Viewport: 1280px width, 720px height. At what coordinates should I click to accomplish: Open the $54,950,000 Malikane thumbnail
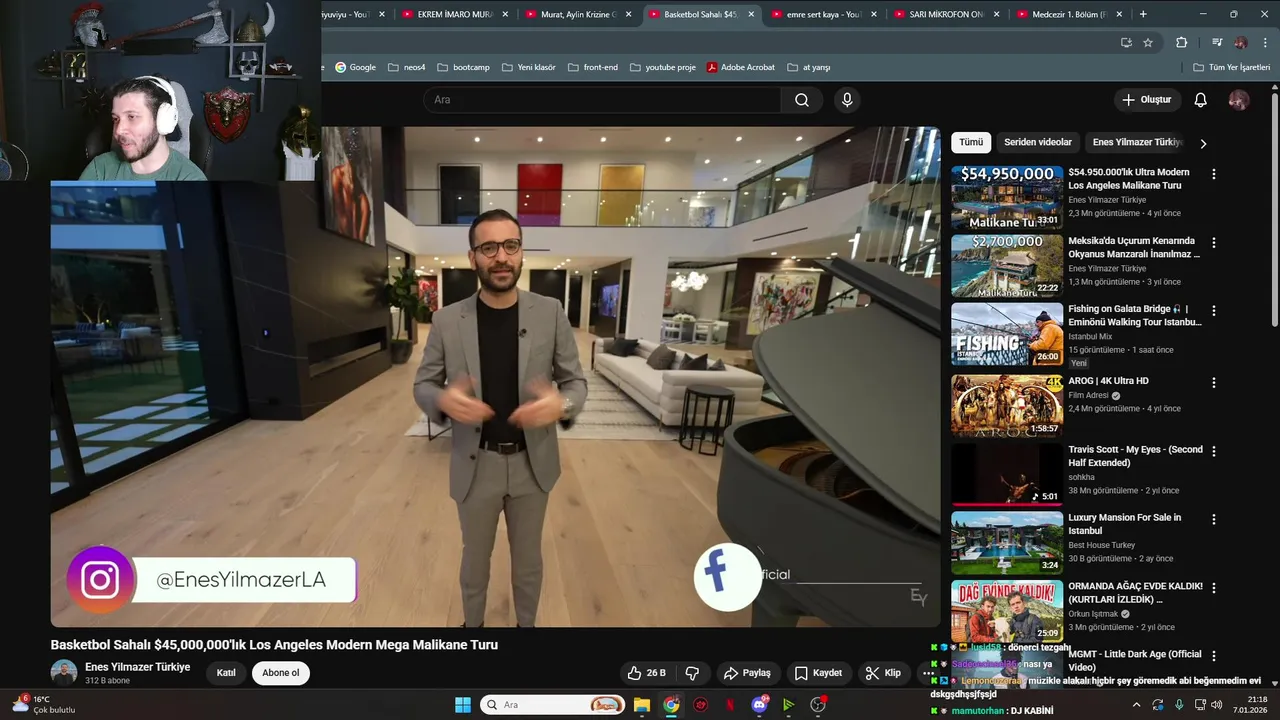pos(1007,197)
